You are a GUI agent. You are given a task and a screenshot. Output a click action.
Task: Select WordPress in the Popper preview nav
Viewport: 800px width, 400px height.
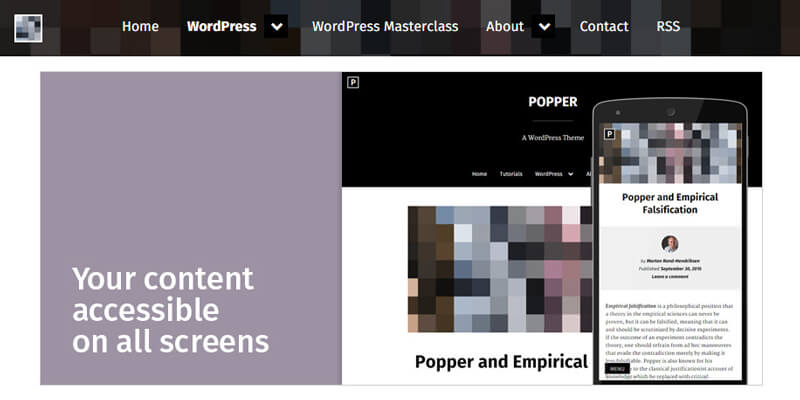(548, 174)
